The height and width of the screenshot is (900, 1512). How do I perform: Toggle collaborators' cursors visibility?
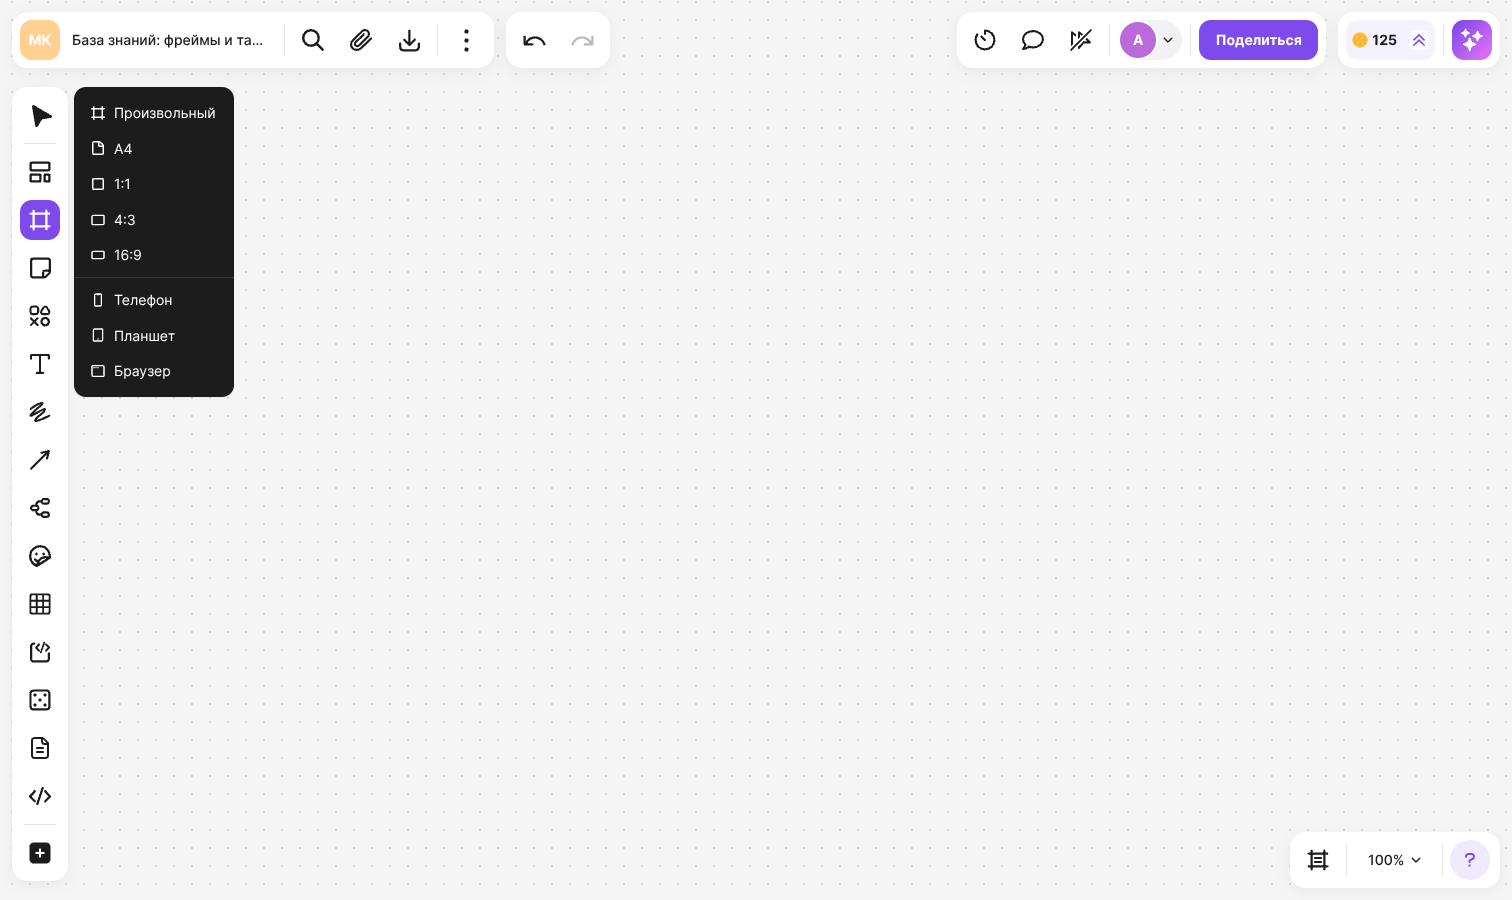click(1081, 40)
